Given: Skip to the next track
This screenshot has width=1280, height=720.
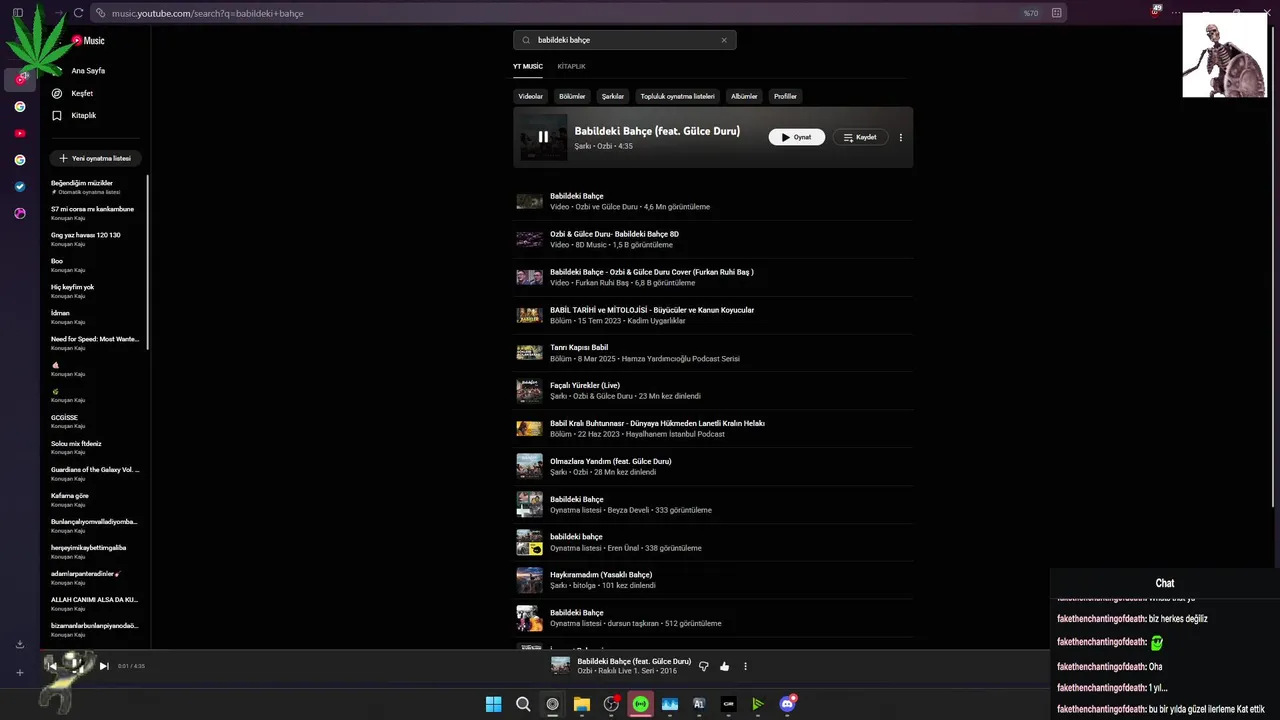Looking at the screenshot, I should [104, 666].
